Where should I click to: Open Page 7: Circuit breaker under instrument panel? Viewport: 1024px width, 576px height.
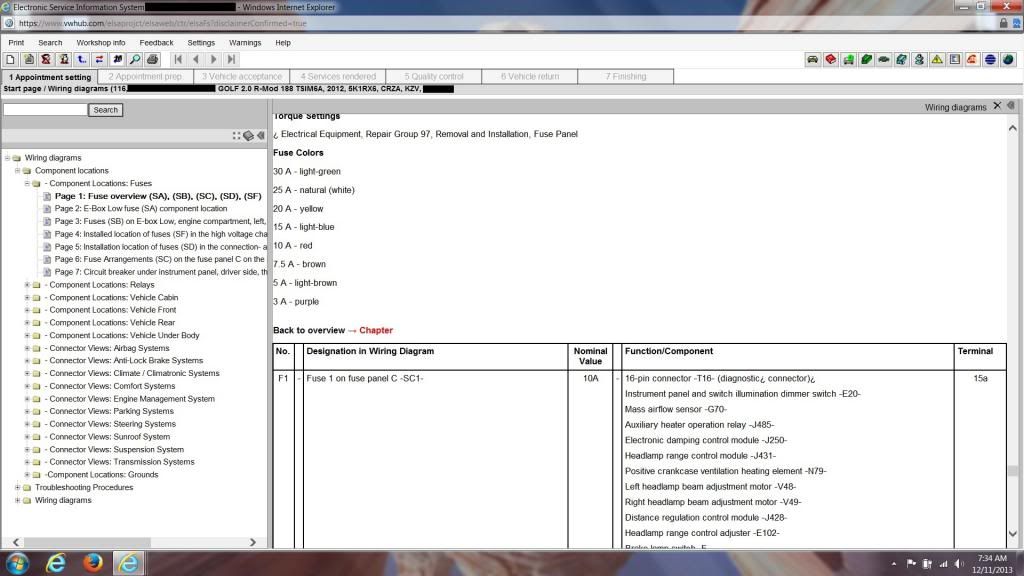coord(161,272)
